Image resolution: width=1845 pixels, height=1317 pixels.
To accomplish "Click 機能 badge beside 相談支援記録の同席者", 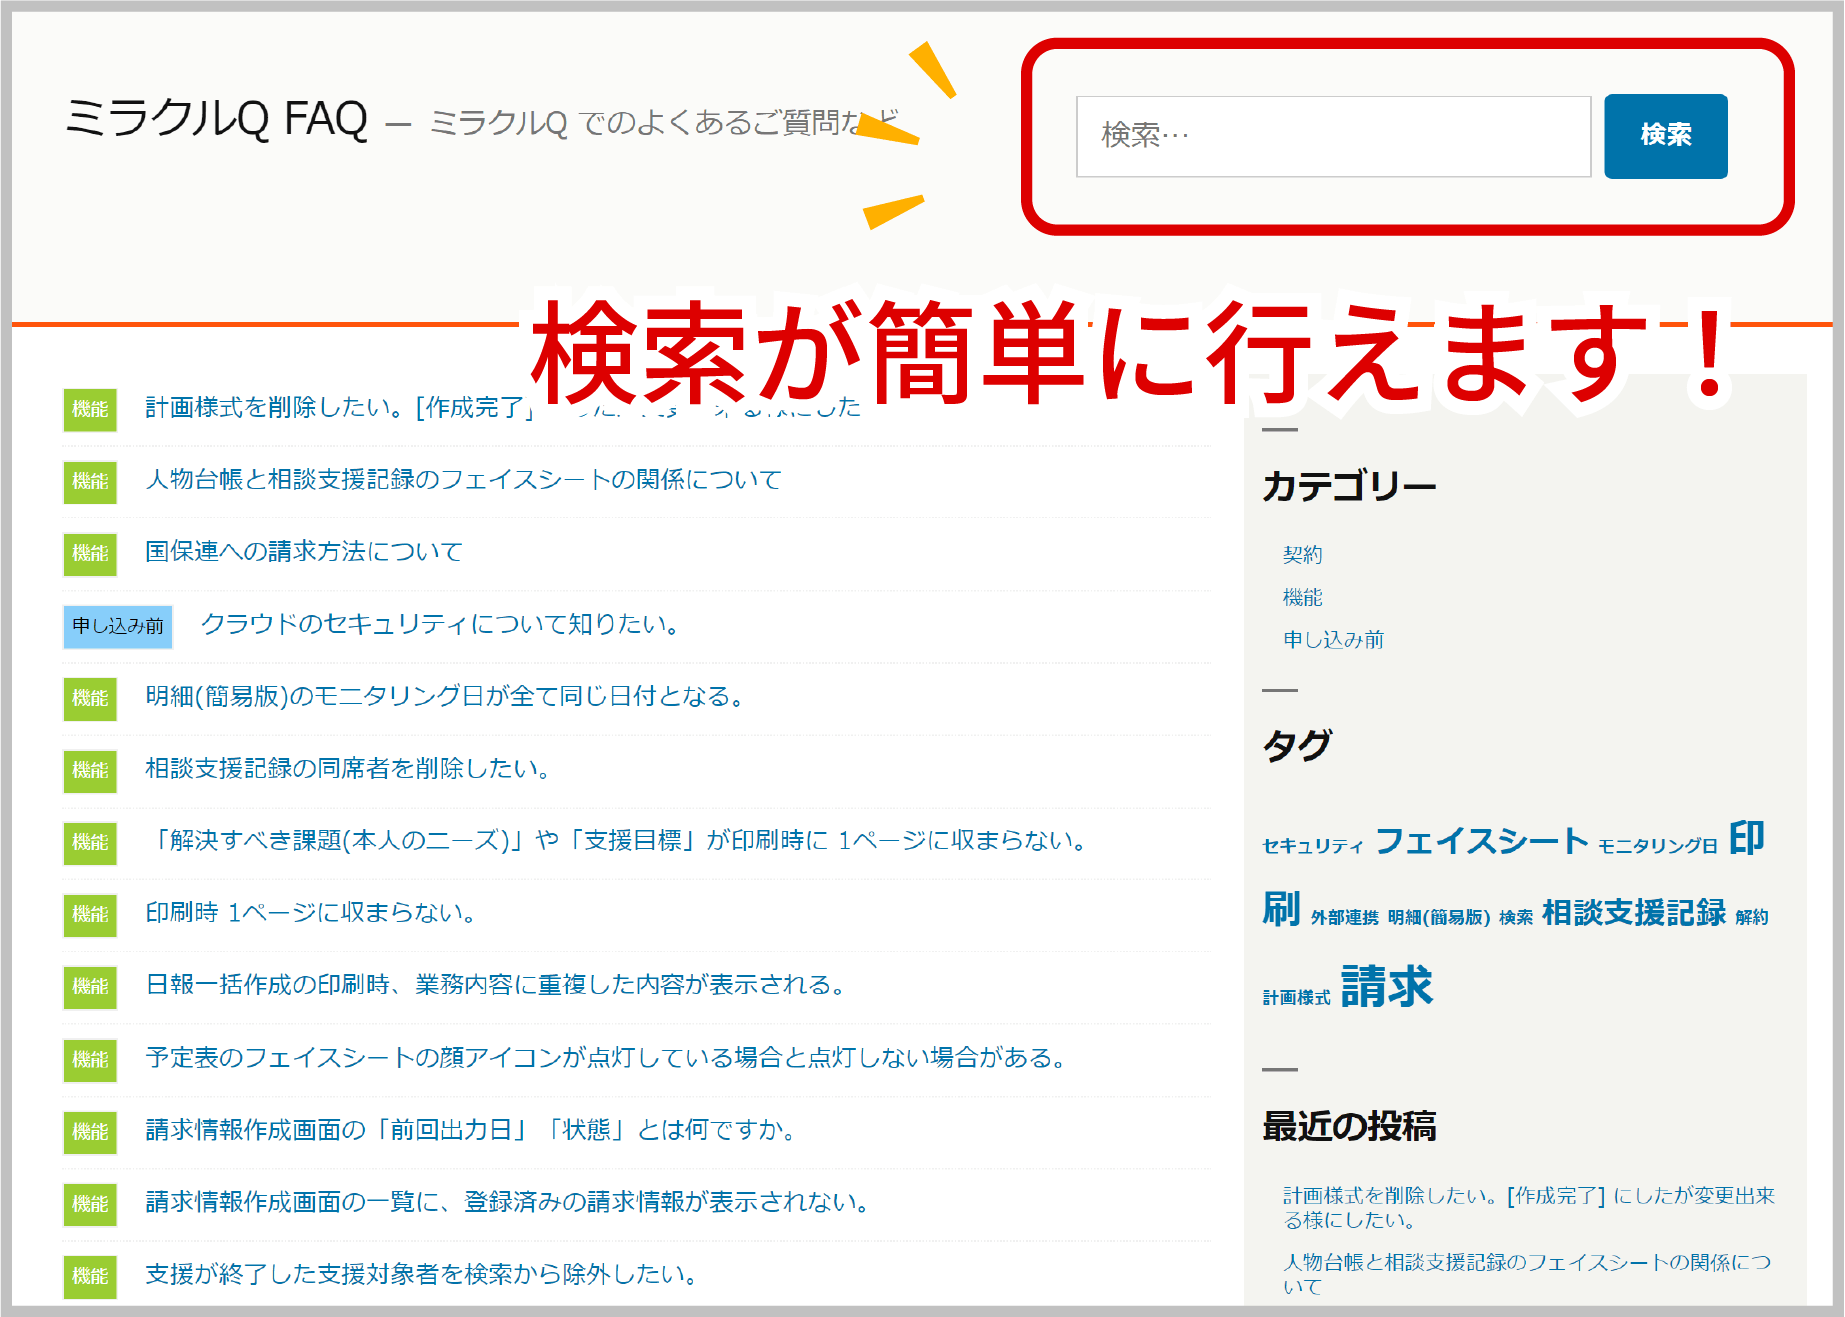I will coord(90,771).
